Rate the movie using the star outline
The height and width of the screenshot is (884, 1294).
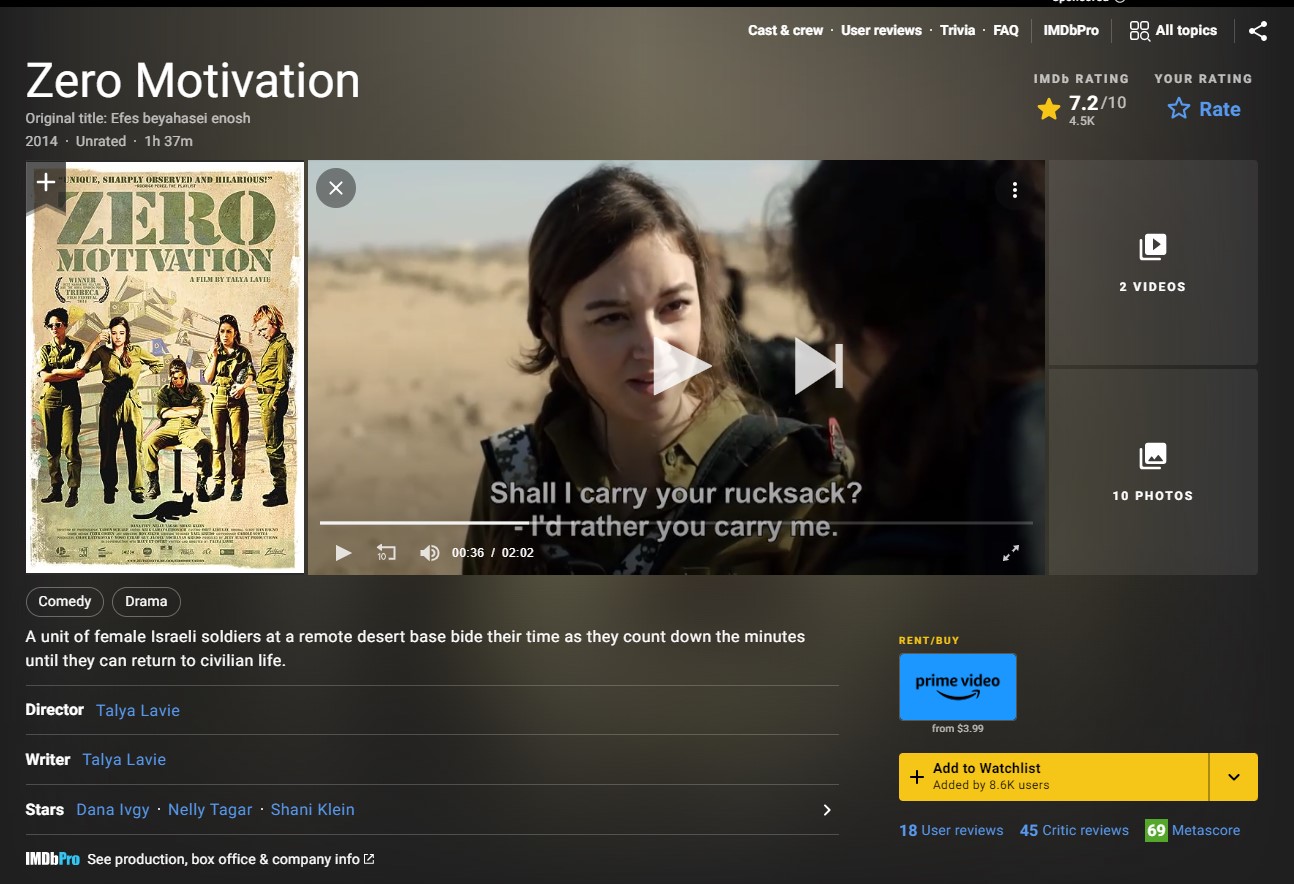[1179, 109]
